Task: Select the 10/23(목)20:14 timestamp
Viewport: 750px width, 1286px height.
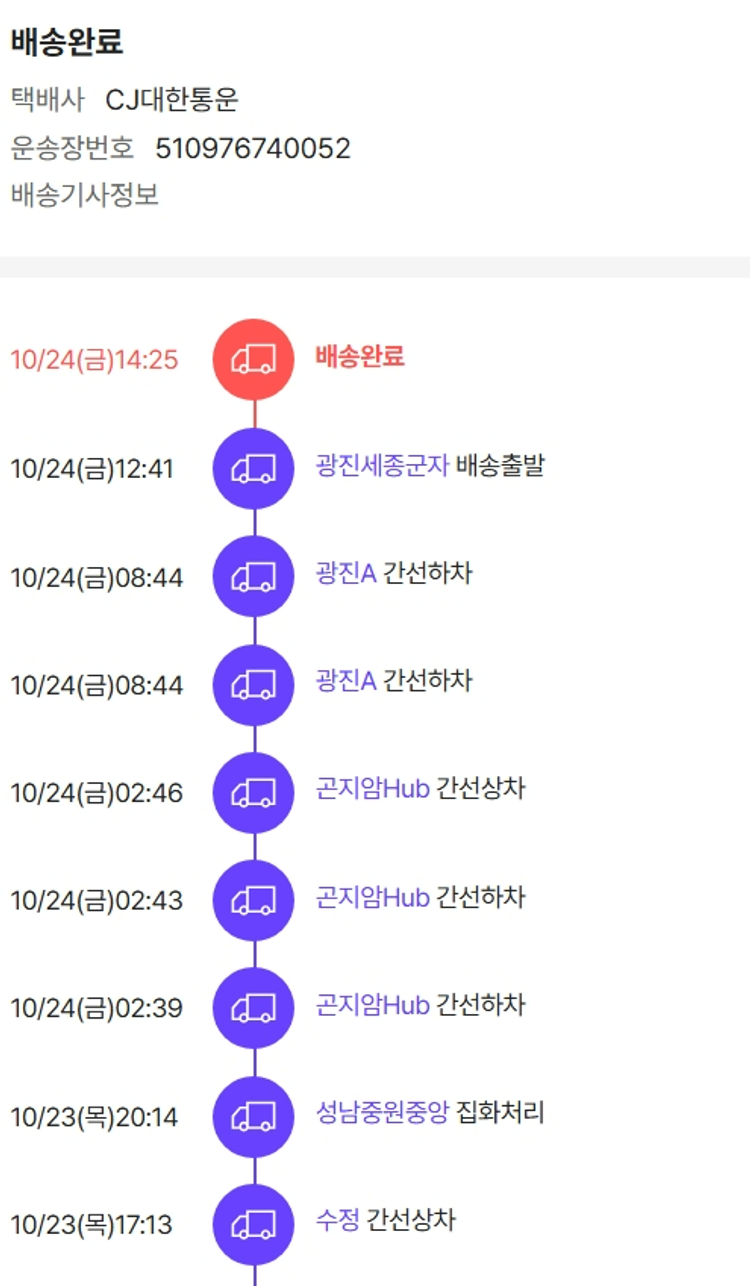Action: point(94,1117)
